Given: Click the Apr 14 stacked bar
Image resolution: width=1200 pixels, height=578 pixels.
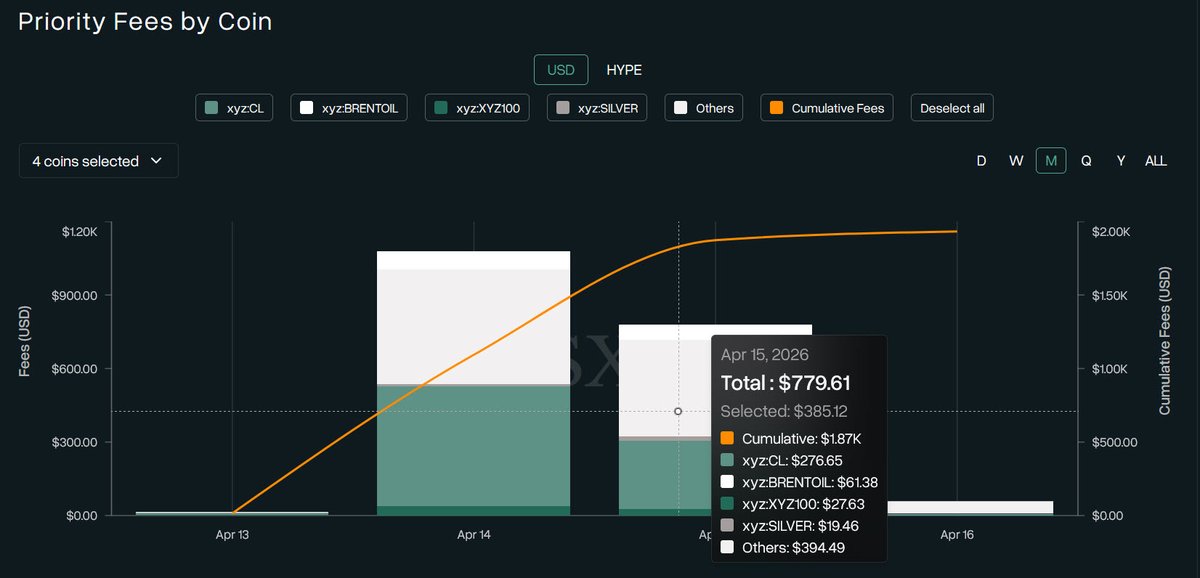Looking at the screenshot, I should tap(473, 400).
